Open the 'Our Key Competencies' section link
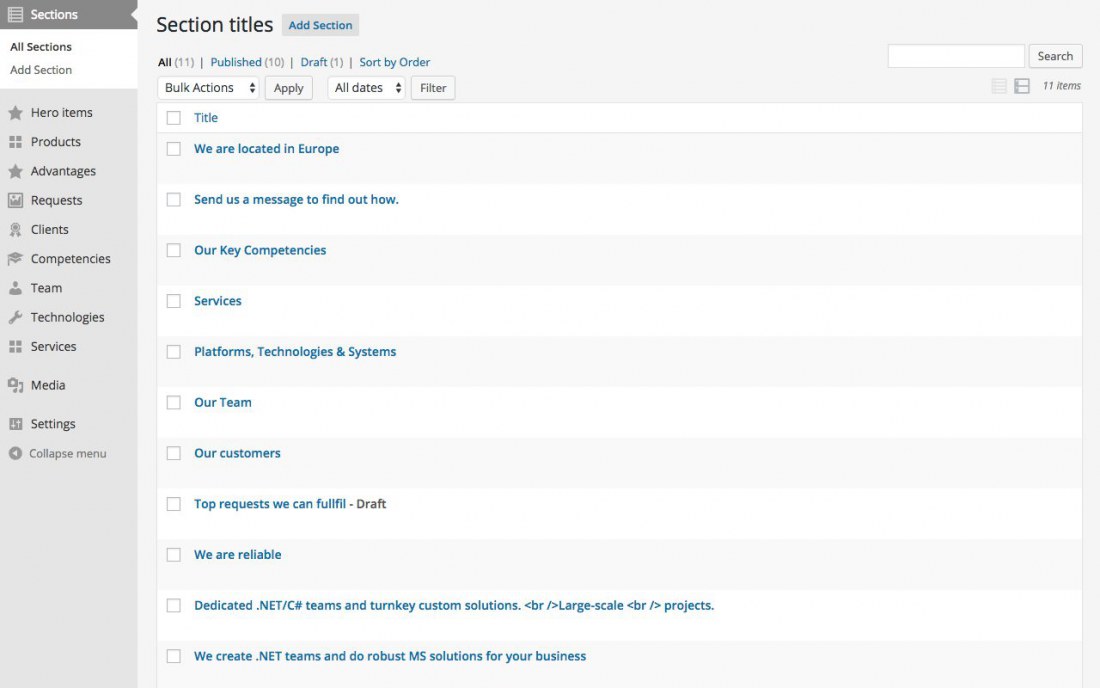This screenshot has height=688, width=1100. (260, 250)
